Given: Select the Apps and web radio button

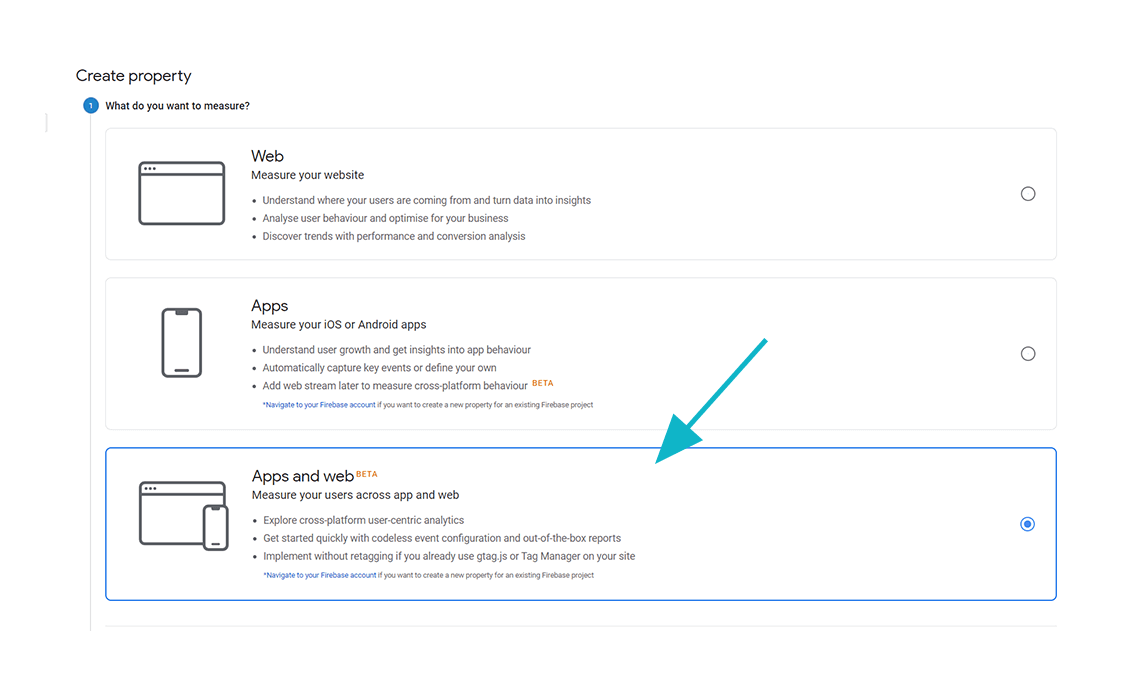Looking at the screenshot, I should click(1028, 524).
